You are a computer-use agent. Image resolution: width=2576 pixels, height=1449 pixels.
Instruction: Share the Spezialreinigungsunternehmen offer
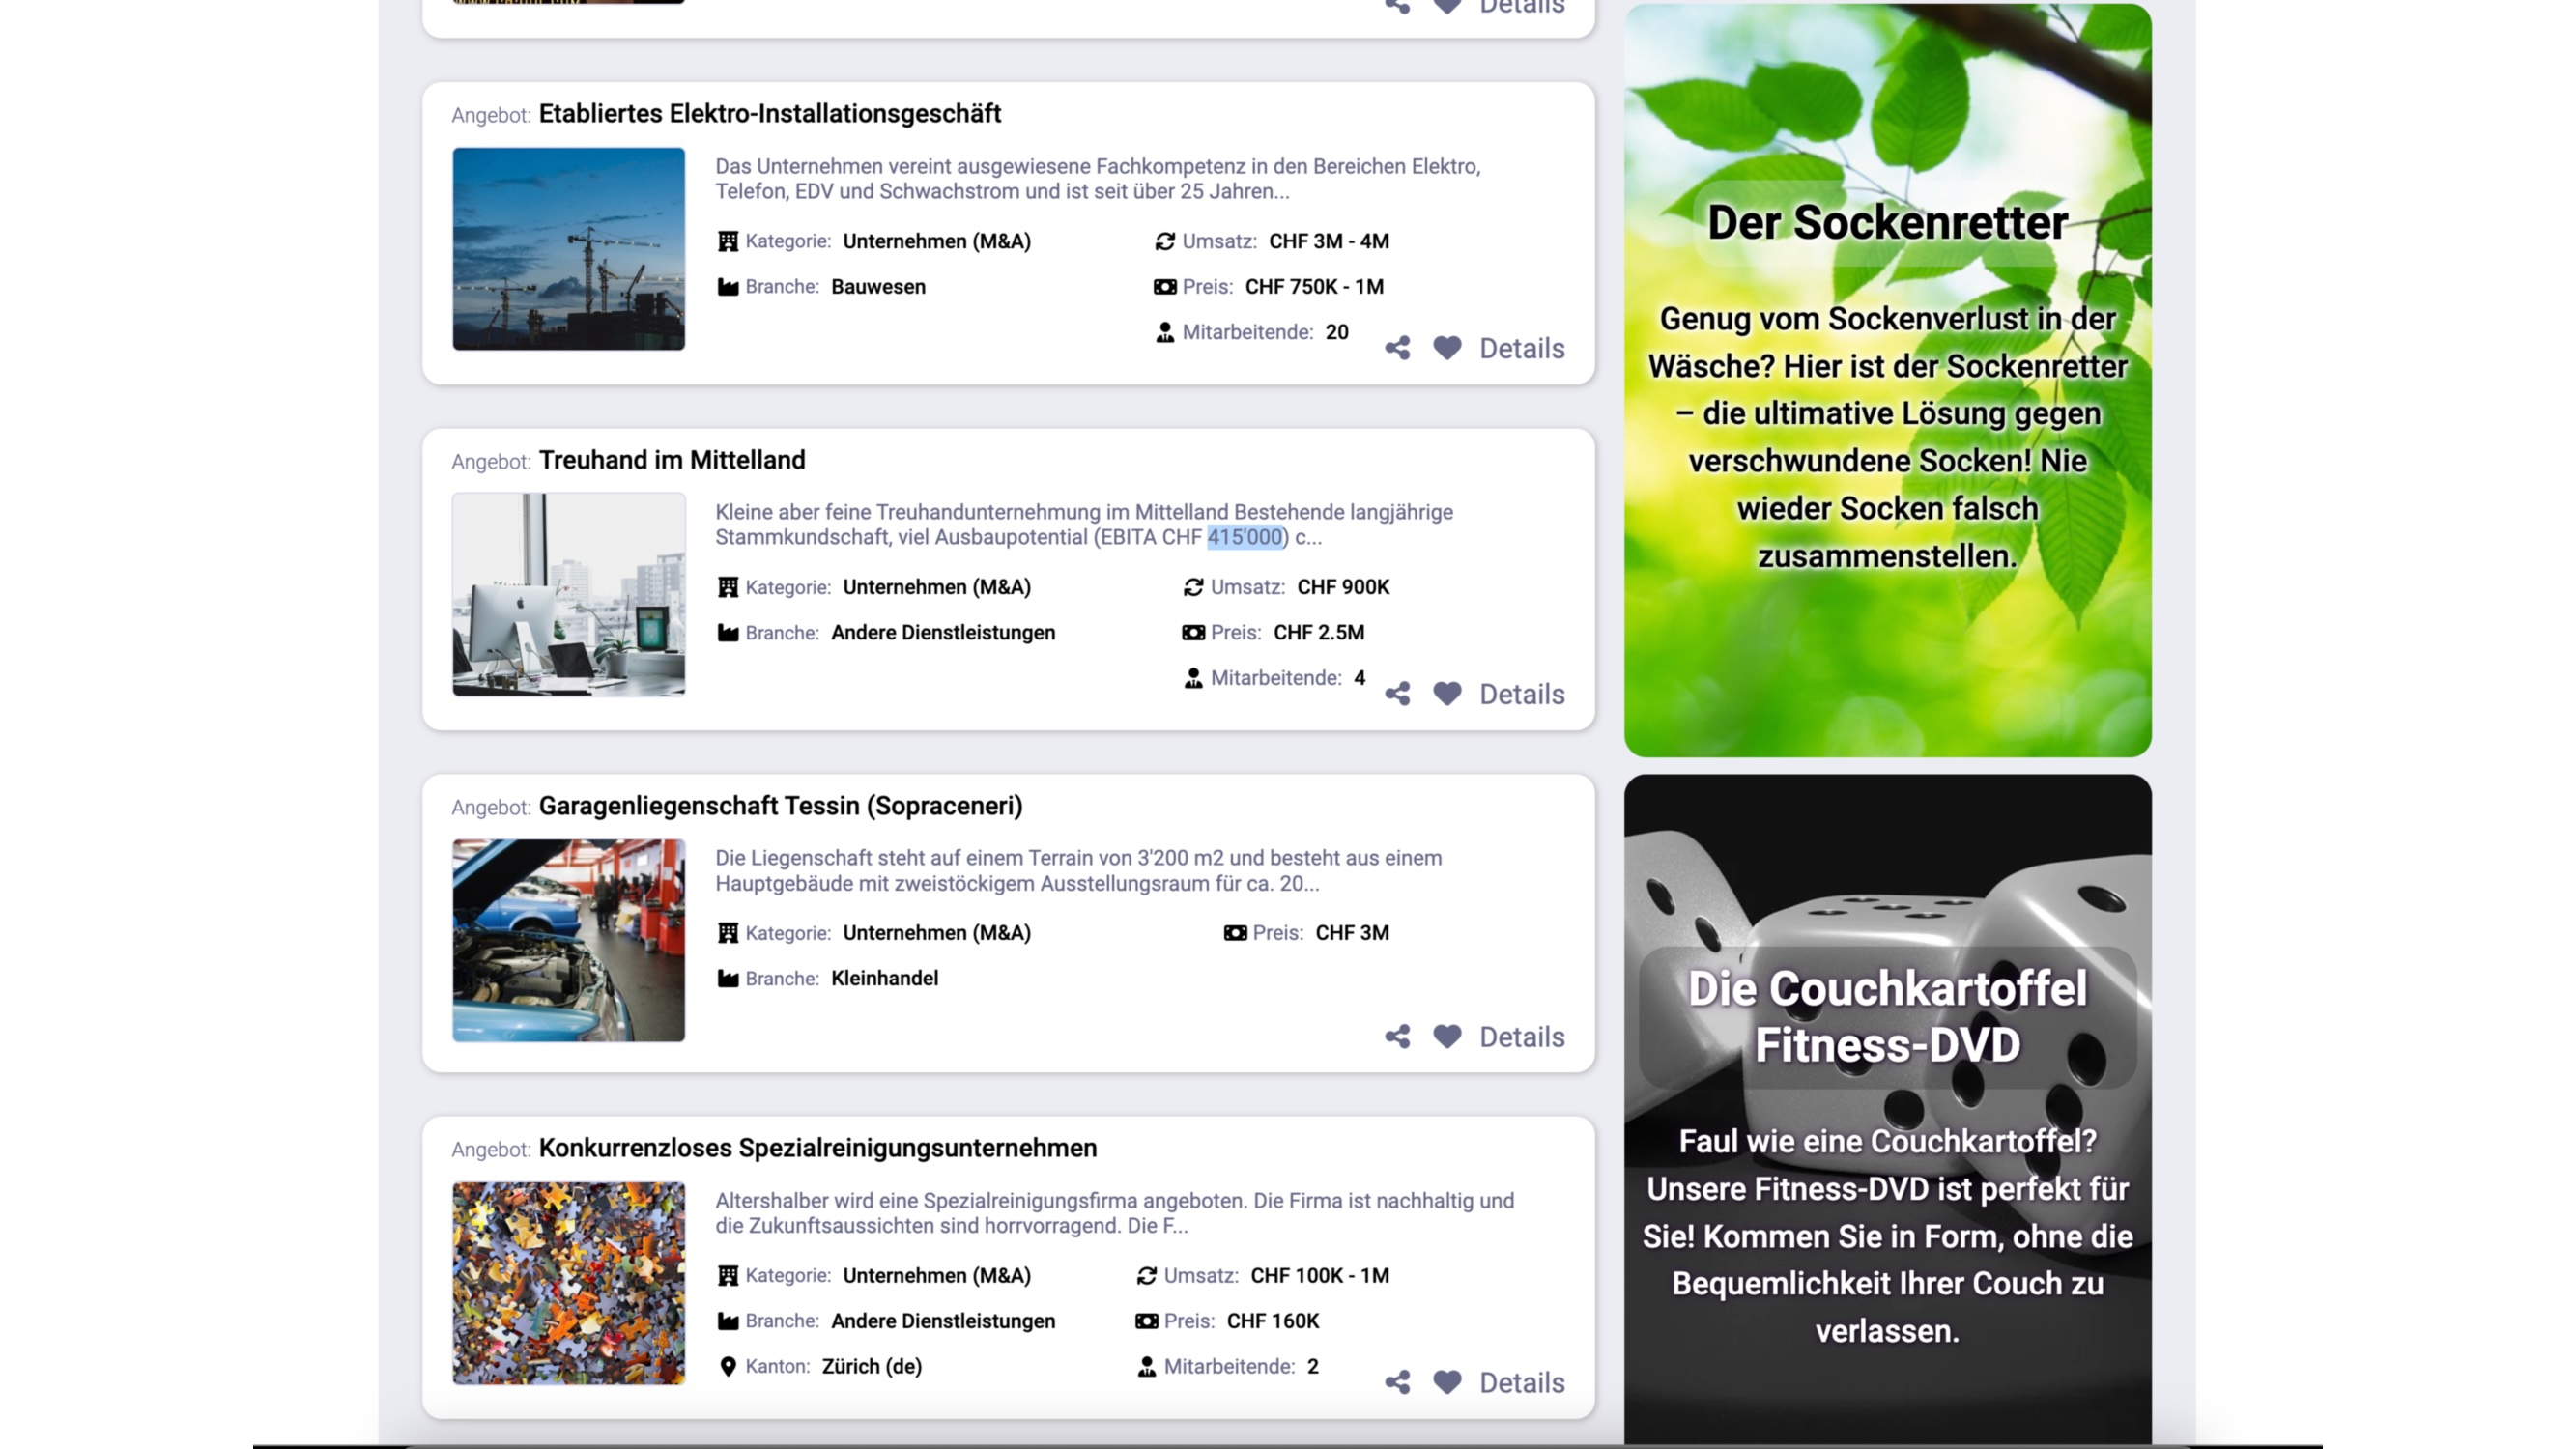coord(1397,1382)
